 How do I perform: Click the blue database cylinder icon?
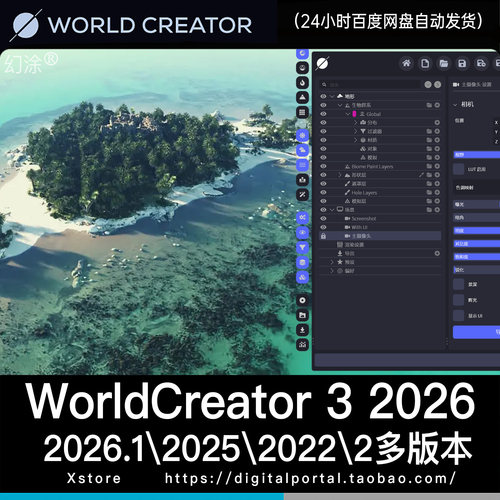(x=302, y=262)
